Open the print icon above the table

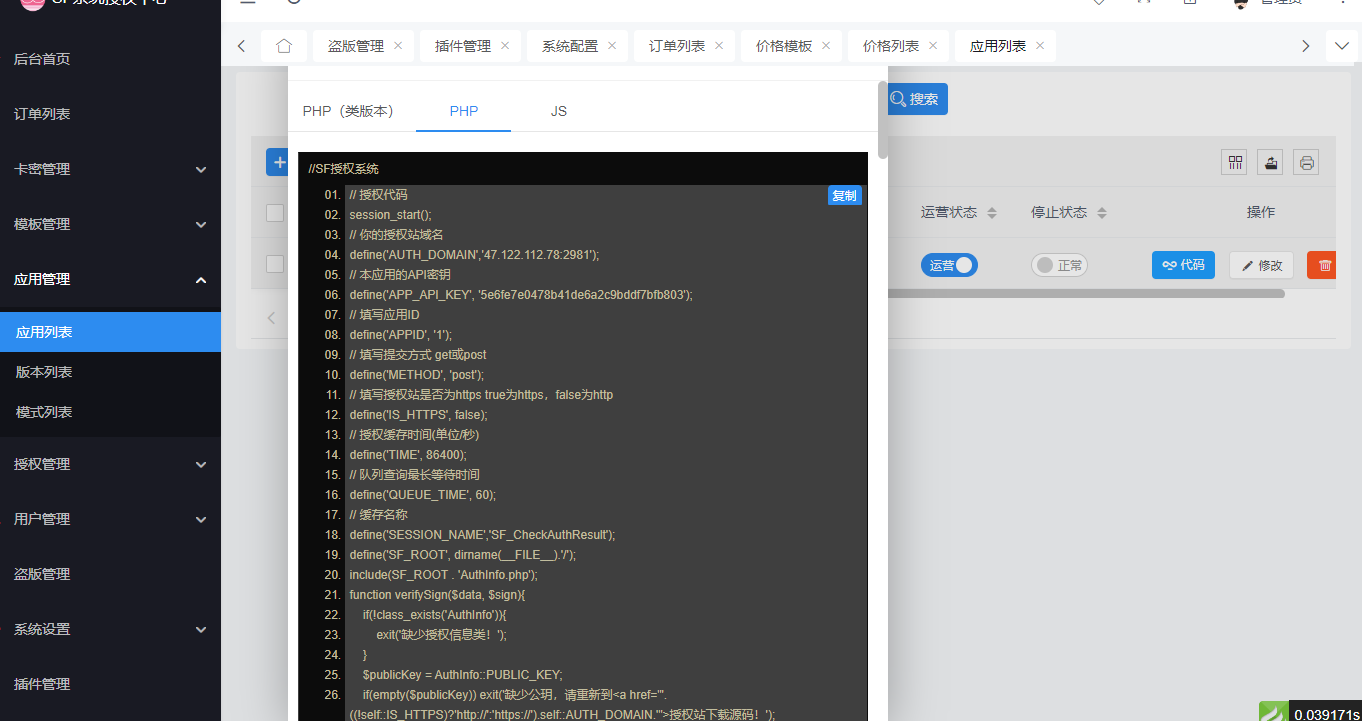point(1305,161)
